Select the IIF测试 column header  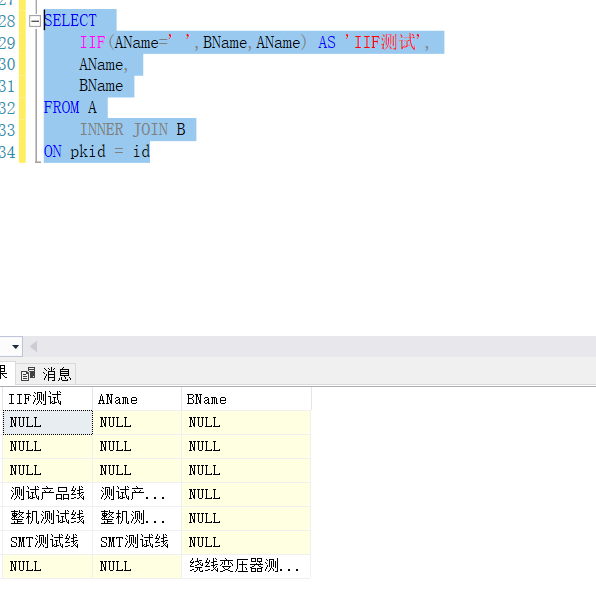point(48,399)
